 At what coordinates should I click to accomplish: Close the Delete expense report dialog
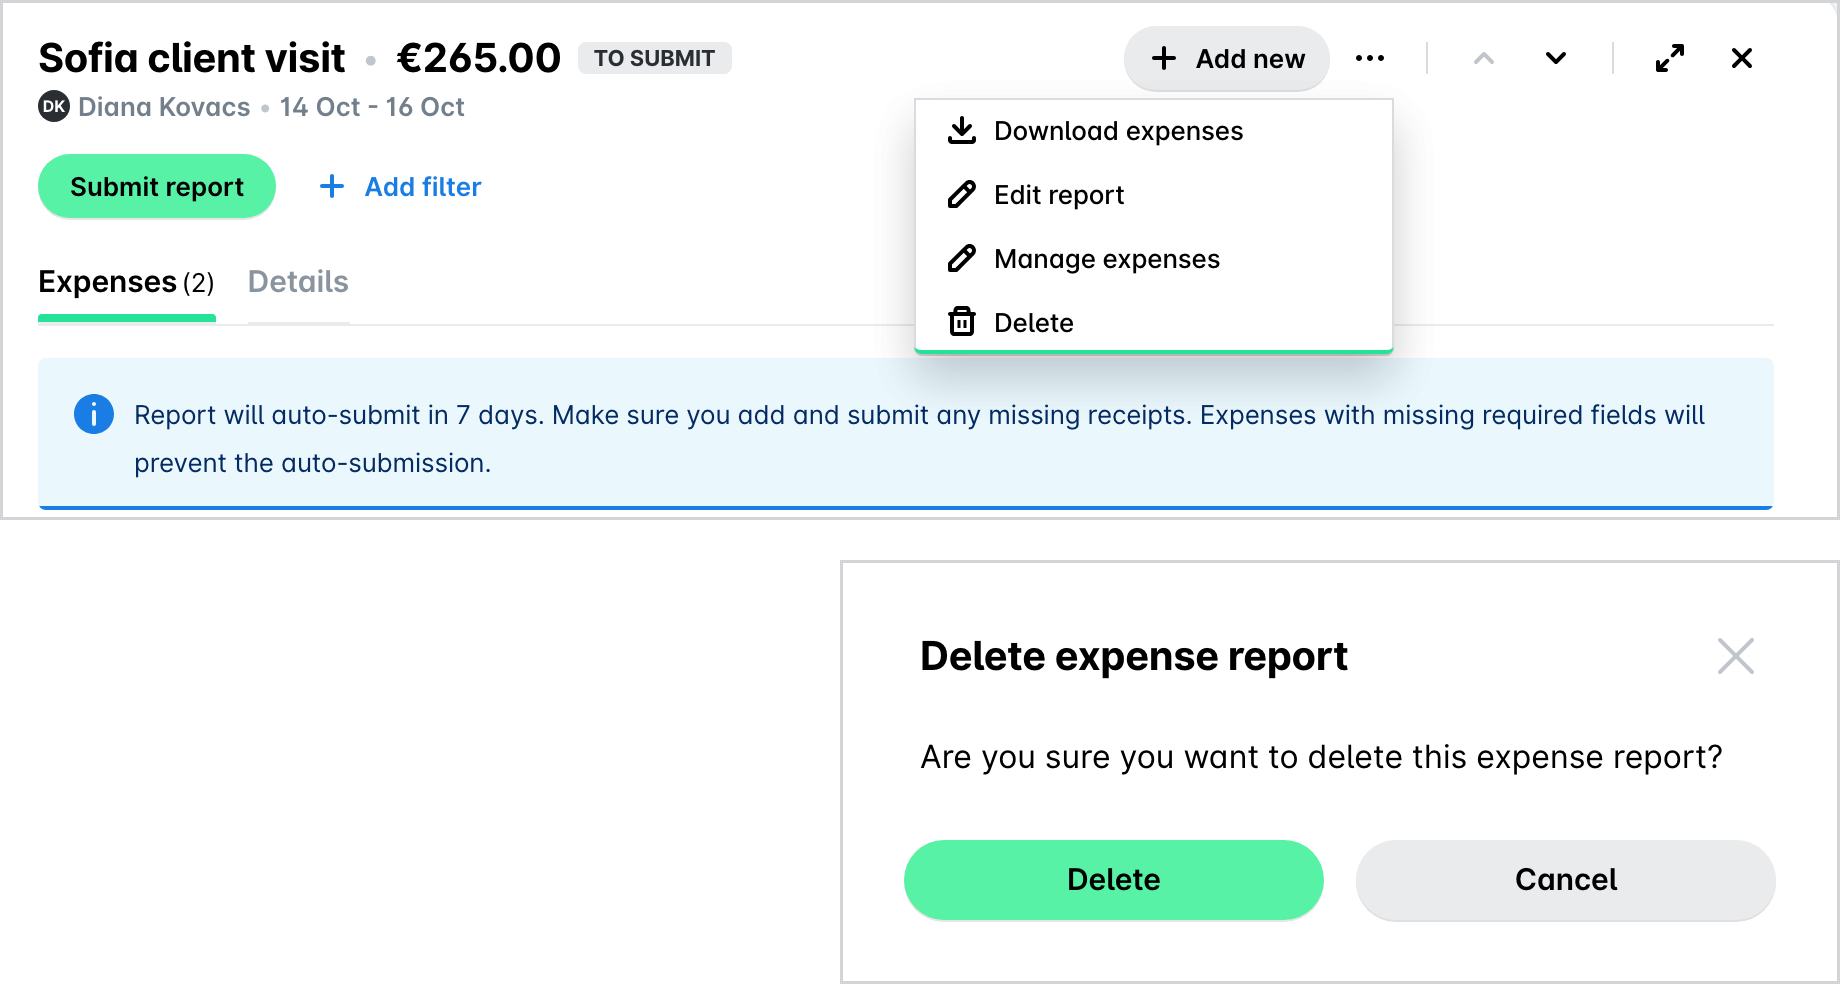(1736, 656)
